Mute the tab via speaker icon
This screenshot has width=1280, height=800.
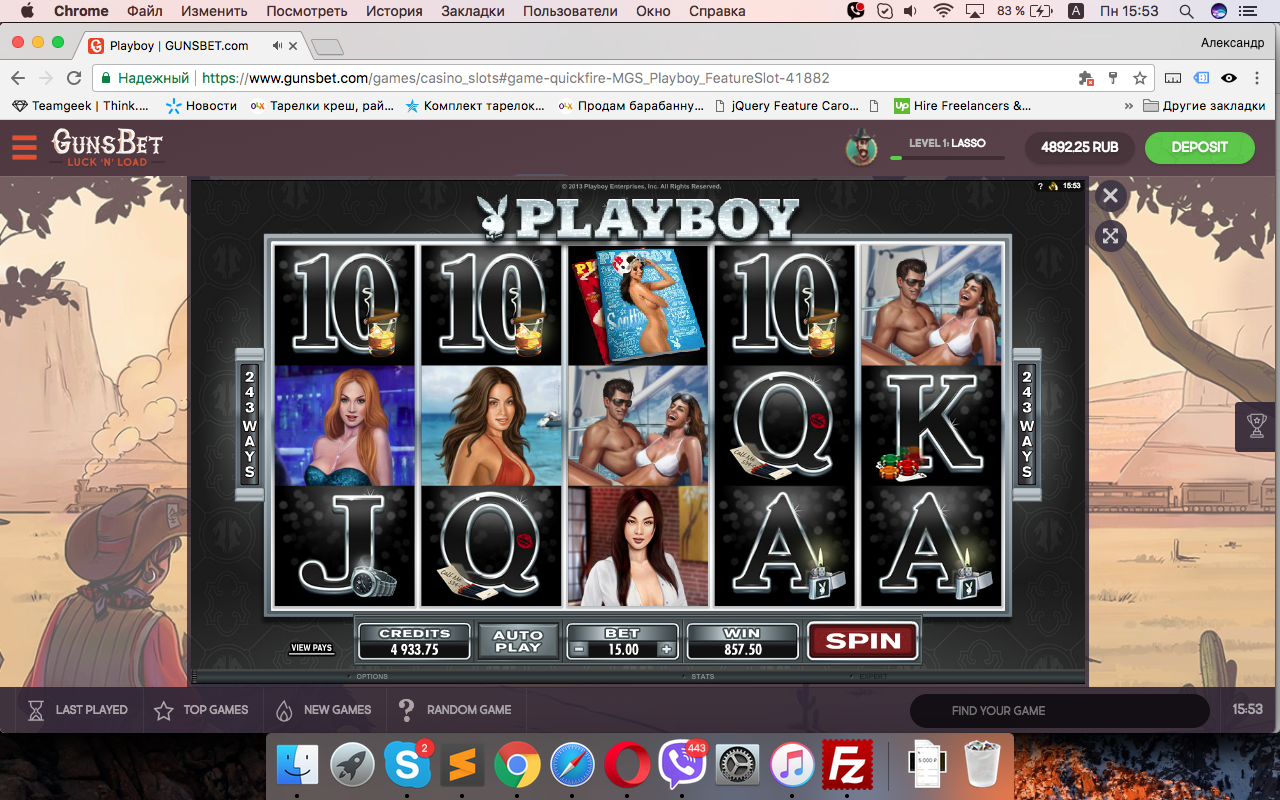[x=277, y=46]
